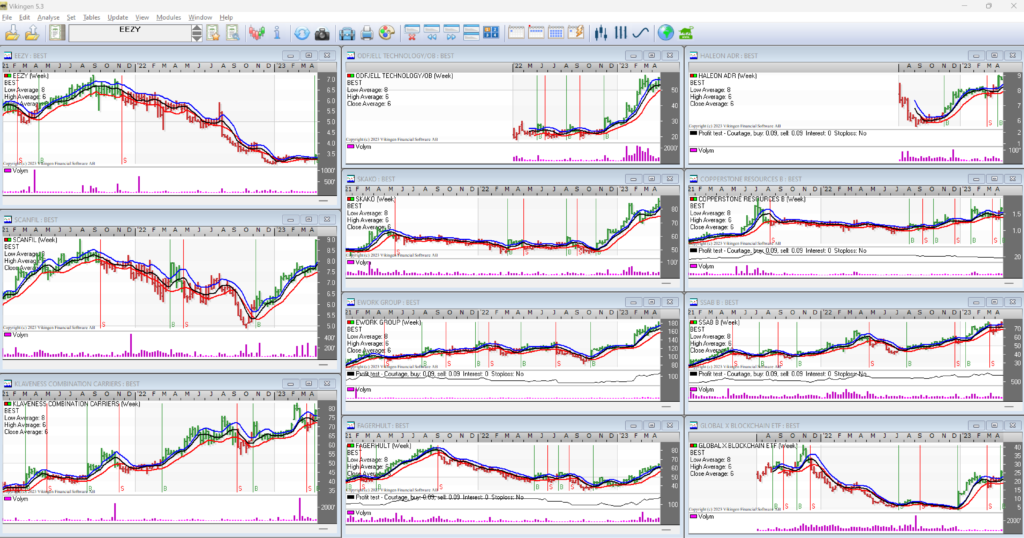Click 'Volym' label in GLOBAL X BLOCKCHAIN window
Image resolution: width=1024 pixels, height=538 pixels.
706,516
